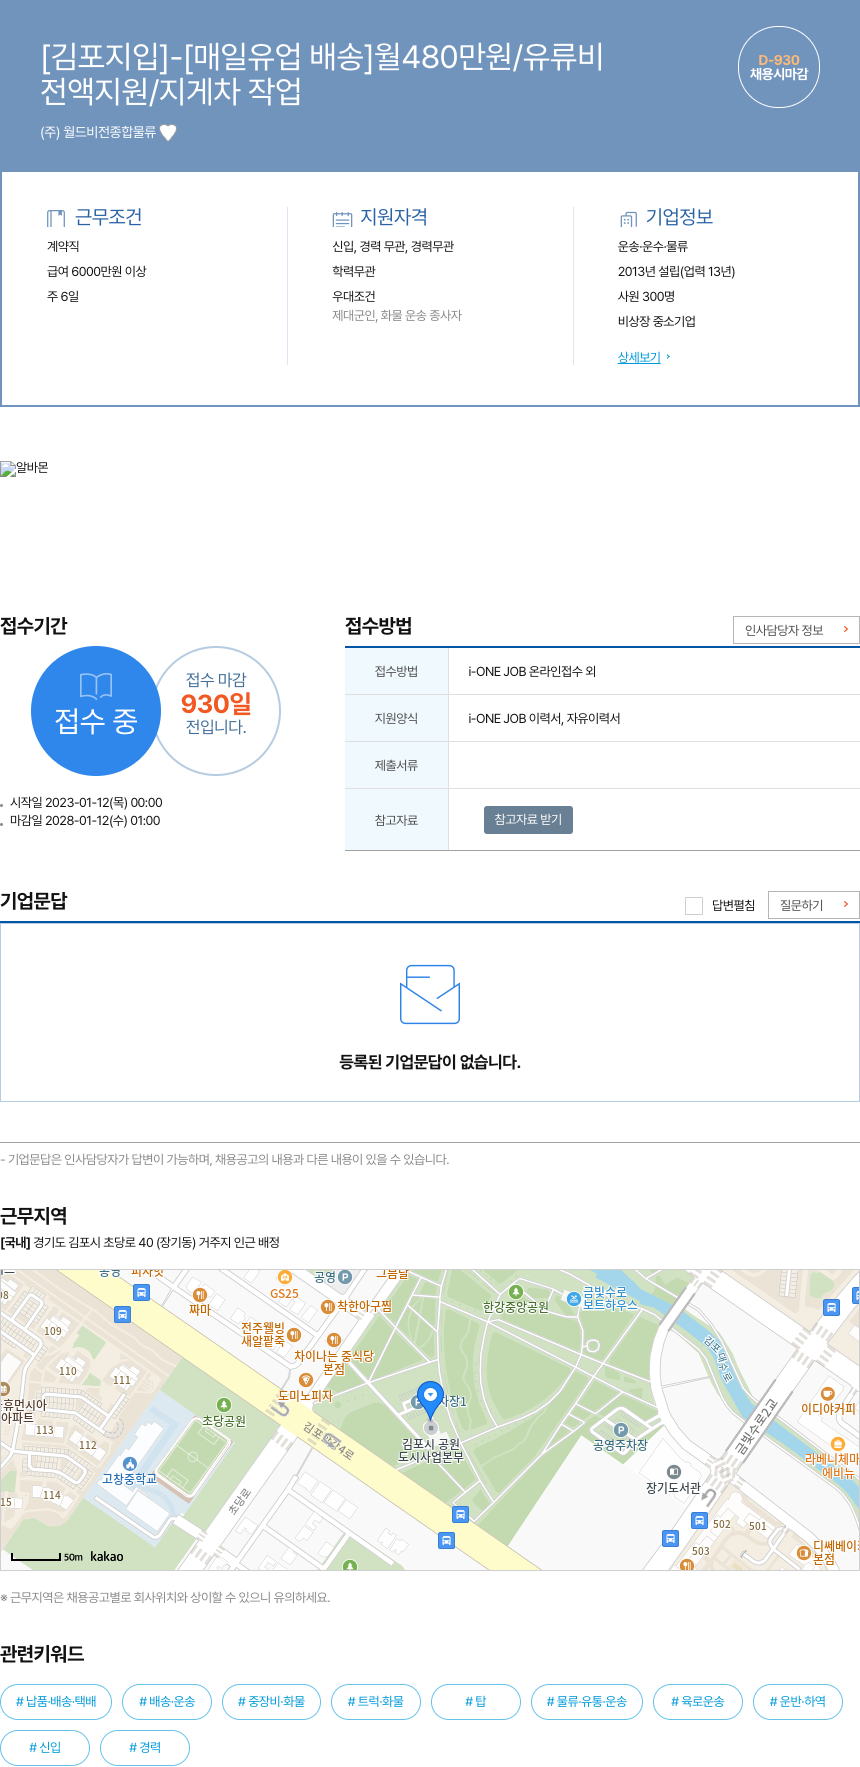
Task: Select the #탑 keyword tag
Action: 476,1701
